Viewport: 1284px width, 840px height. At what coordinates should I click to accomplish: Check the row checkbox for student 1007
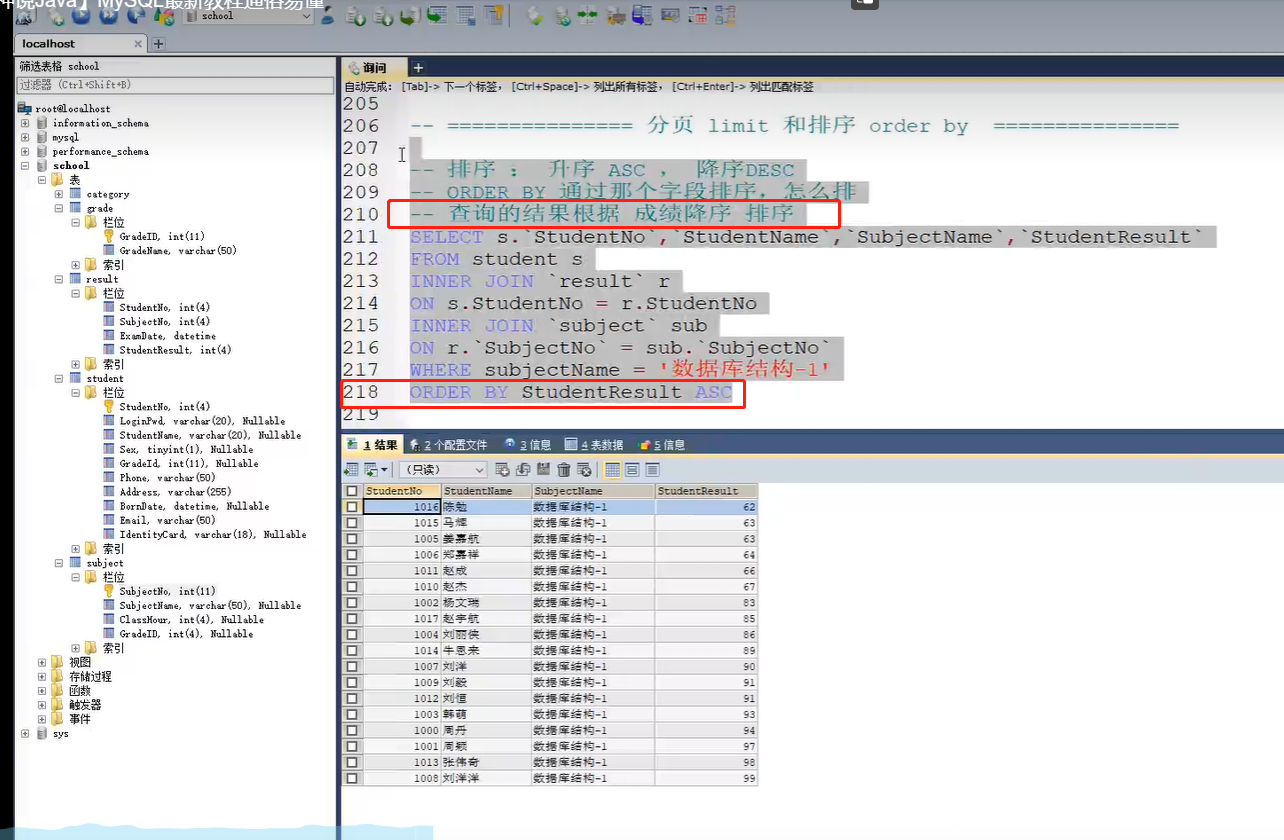click(x=351, y=666)
